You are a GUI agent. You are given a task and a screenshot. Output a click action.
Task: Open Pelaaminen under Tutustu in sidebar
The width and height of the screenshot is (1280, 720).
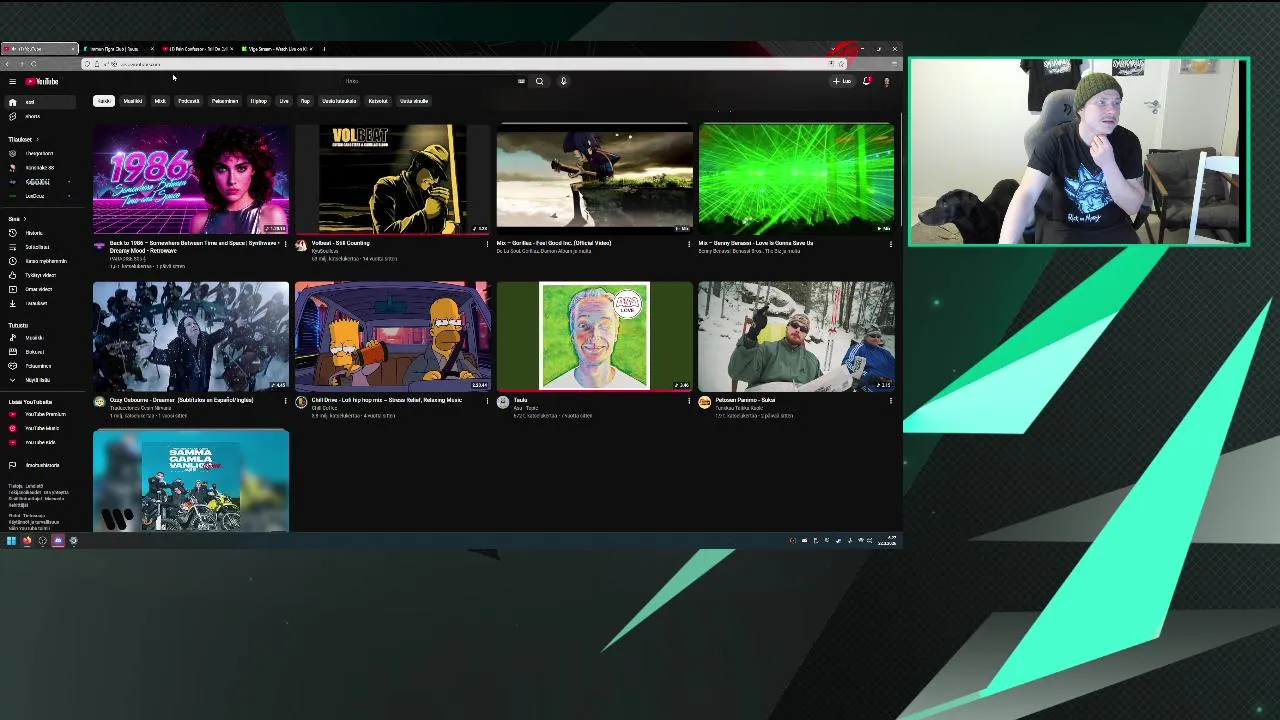[38, 366]
